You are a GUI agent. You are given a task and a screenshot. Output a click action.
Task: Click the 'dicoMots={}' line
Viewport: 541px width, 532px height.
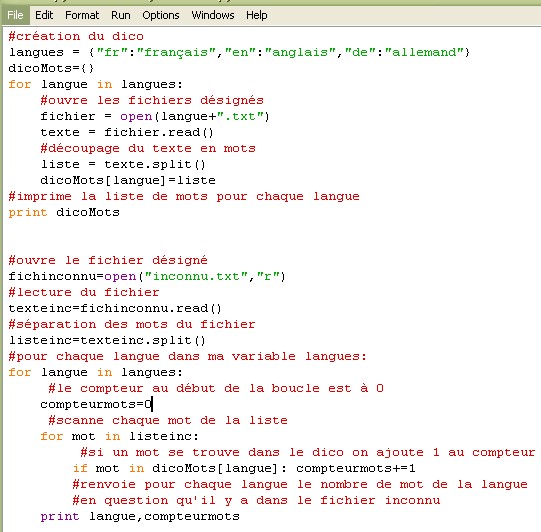tap(51, 68)
